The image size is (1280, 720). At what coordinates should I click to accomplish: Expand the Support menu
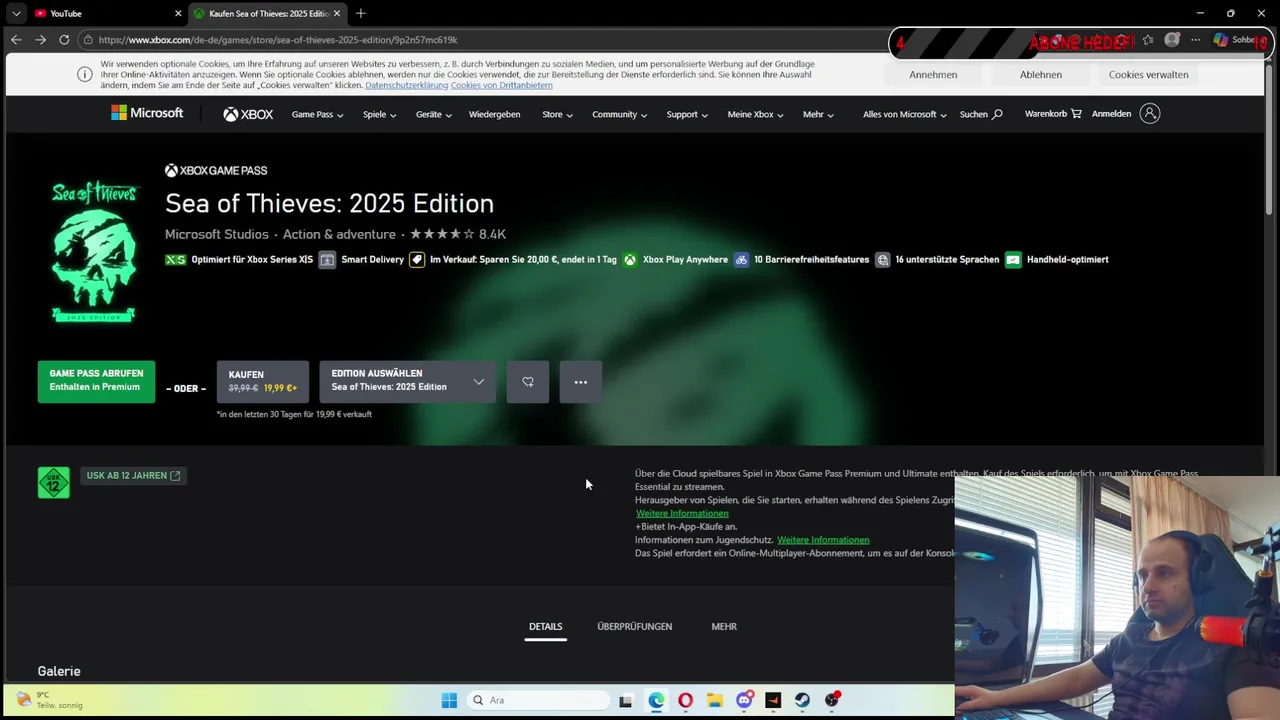coord(687,114)
